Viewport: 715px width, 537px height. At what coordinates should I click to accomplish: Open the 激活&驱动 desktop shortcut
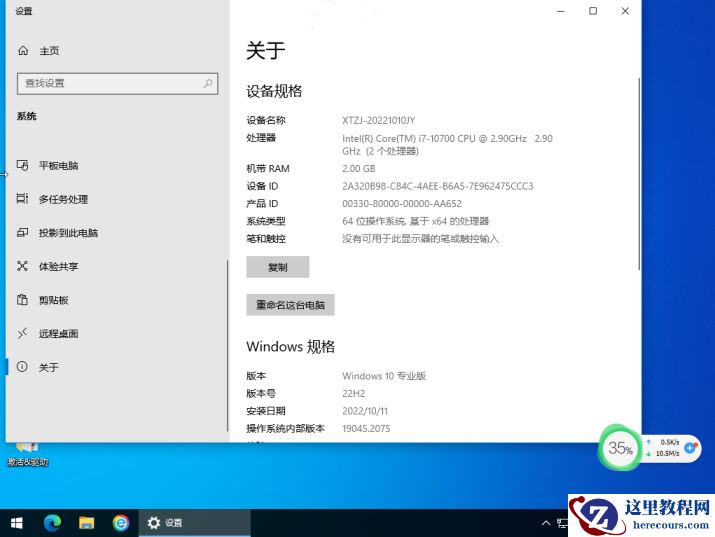(27, 454)
